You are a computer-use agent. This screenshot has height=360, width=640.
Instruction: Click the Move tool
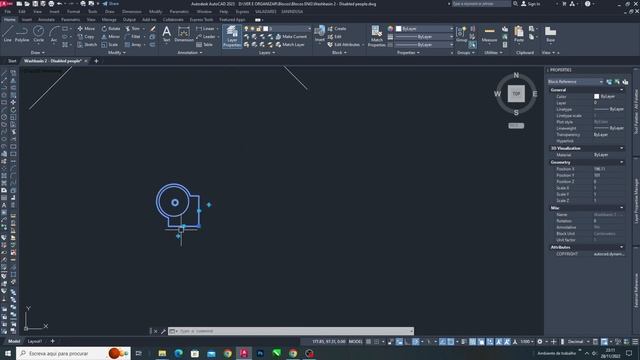86,29
